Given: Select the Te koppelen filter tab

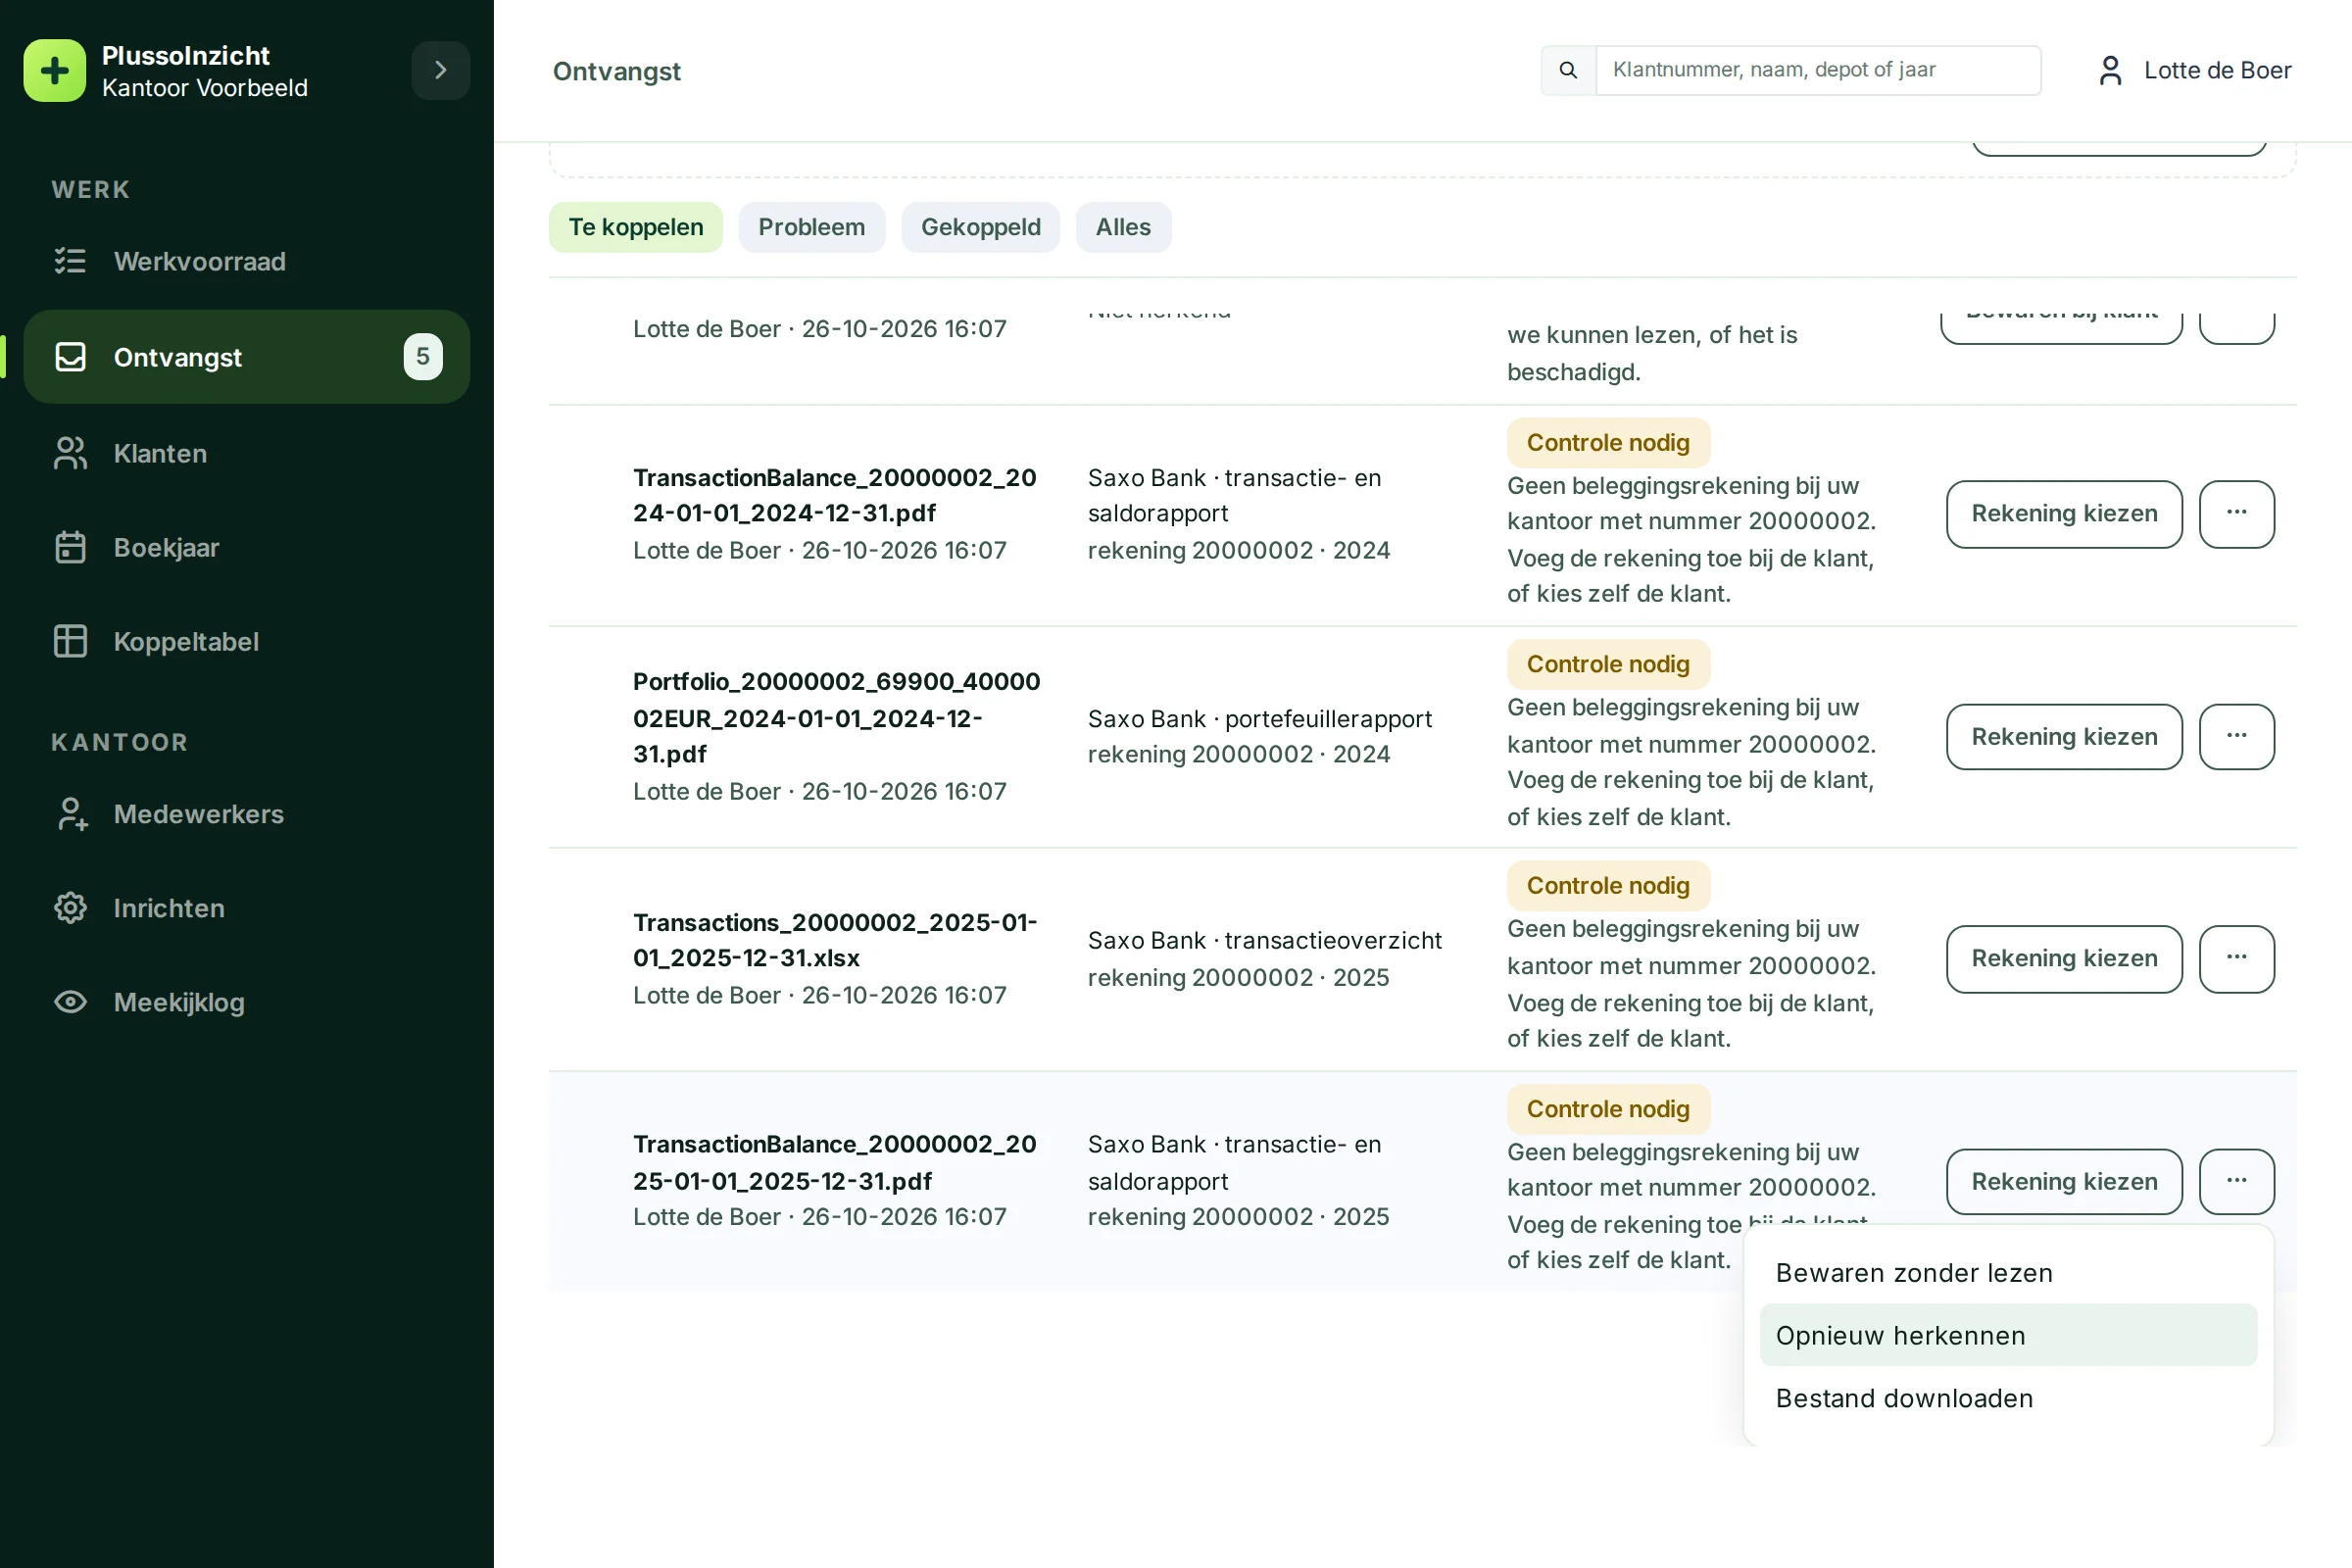Looking at the screenshot, I should pos(636,227).
